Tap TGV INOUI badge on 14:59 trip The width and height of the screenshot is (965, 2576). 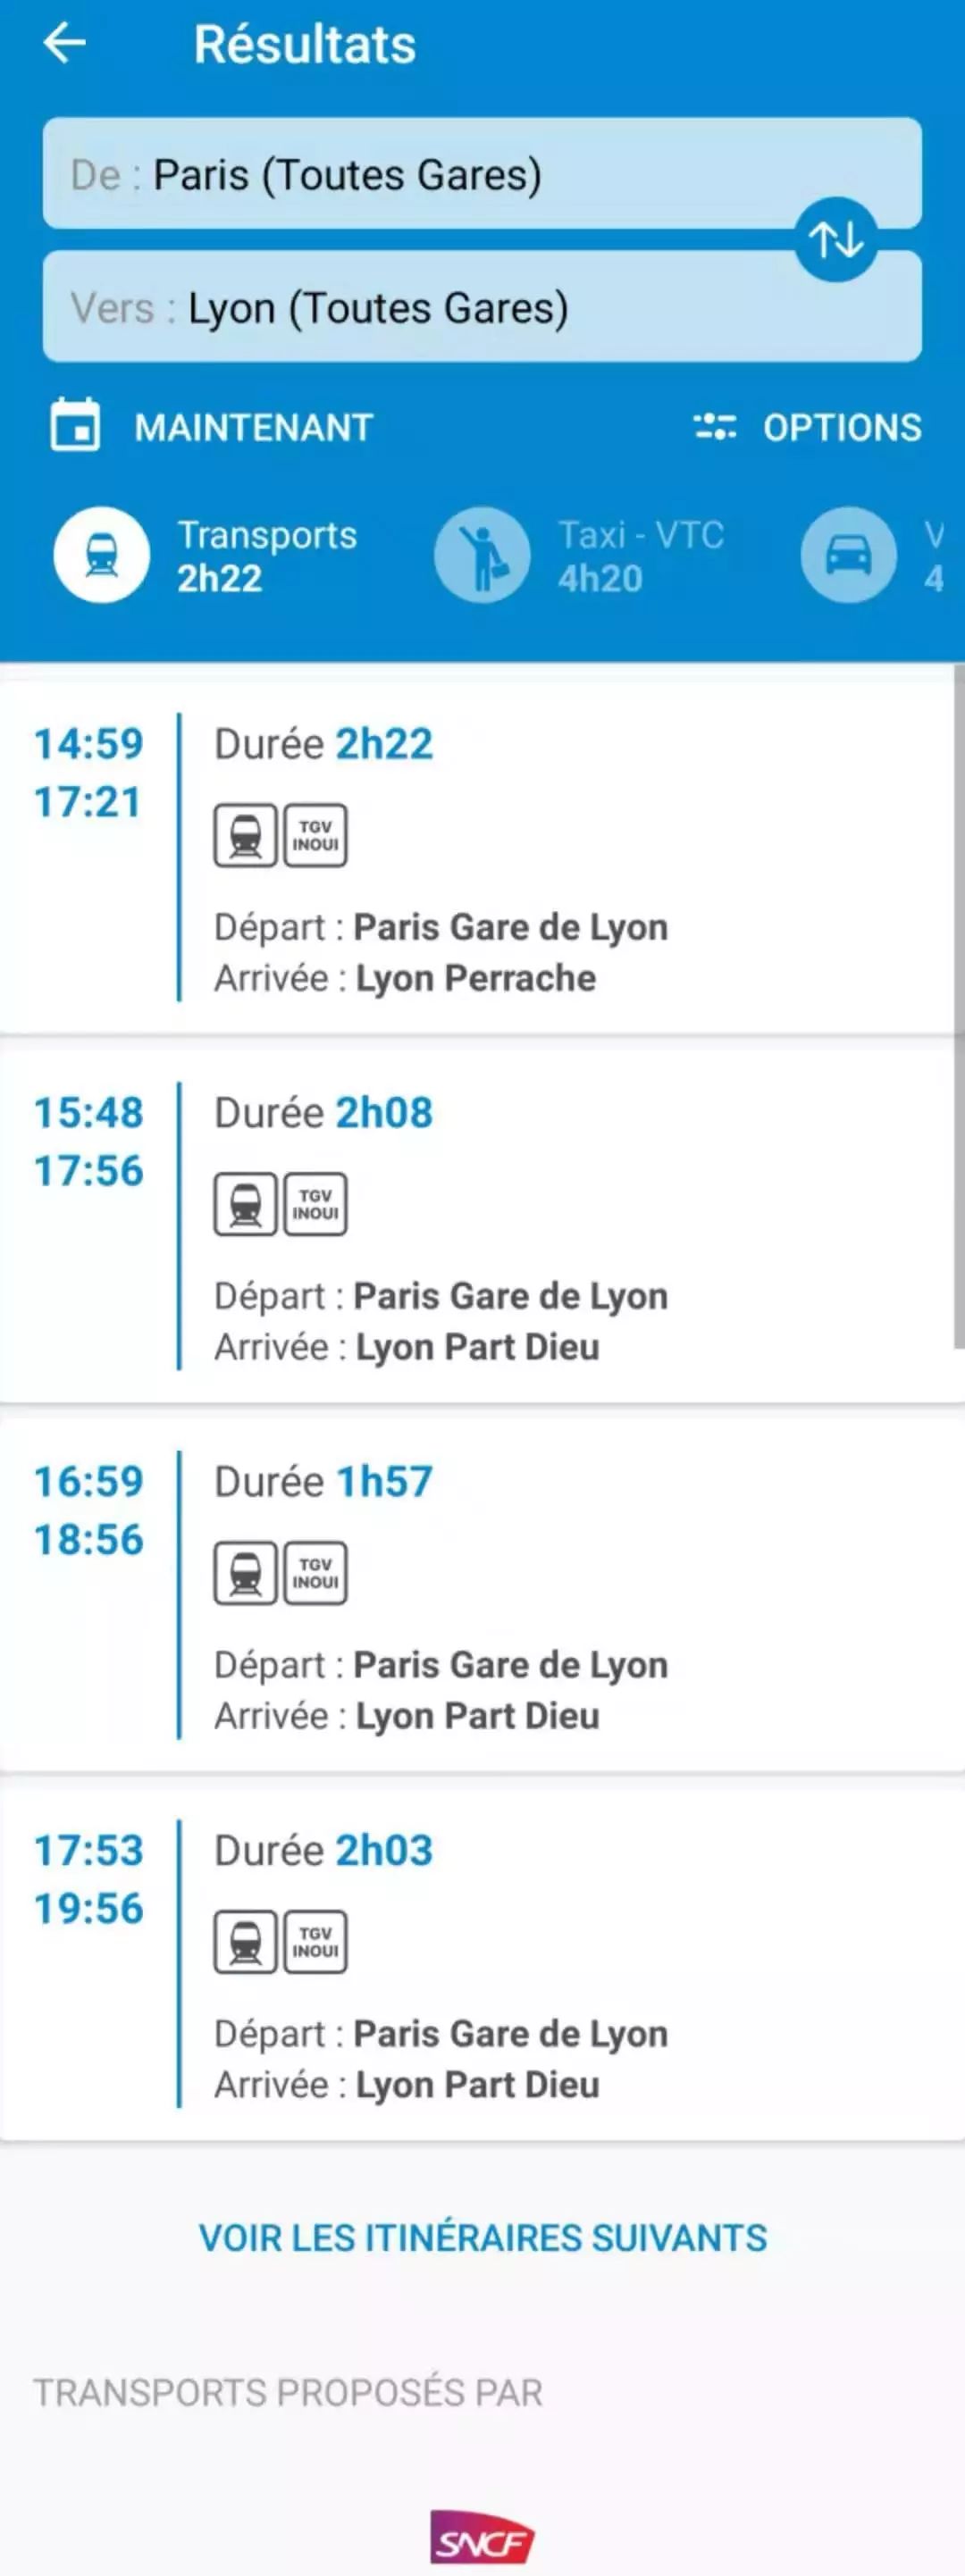(315, 835)
